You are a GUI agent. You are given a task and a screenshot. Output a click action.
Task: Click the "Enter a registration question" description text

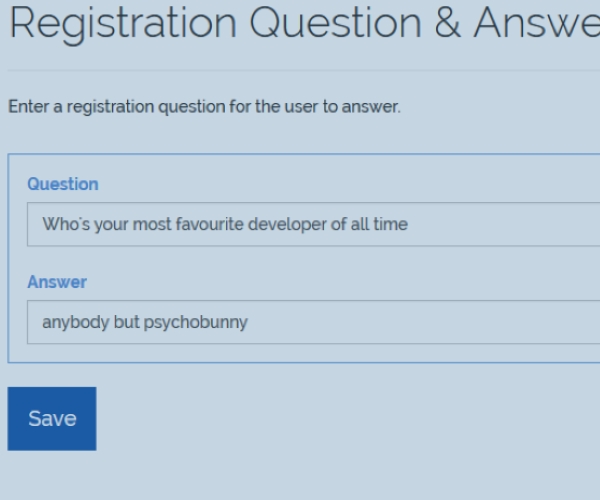coord(204,106)
